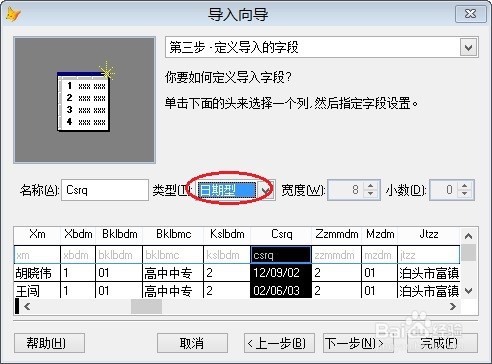Click 泊头市富镇 in the 胡晓伟 row
This screenshot has height=364, width=492.
429,273
